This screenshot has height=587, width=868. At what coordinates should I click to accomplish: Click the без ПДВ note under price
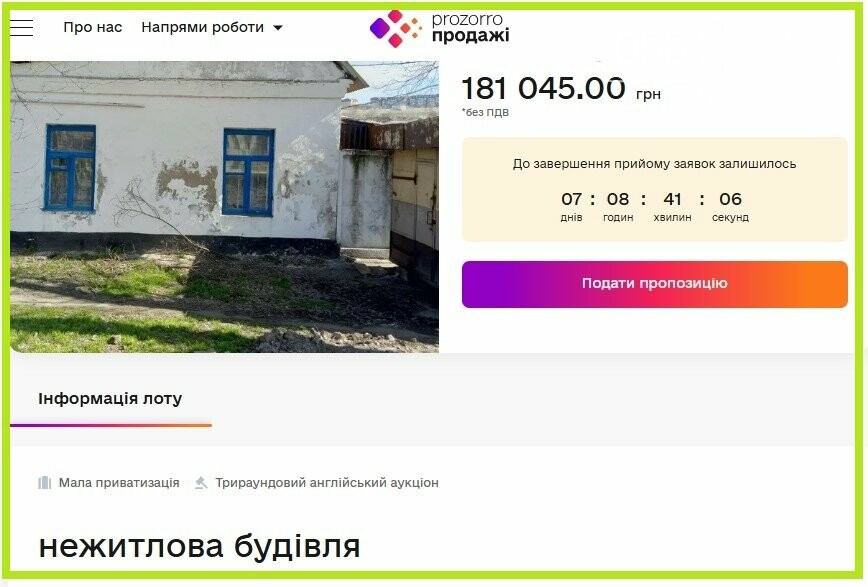pyautogui.click(x=485, y=112)
